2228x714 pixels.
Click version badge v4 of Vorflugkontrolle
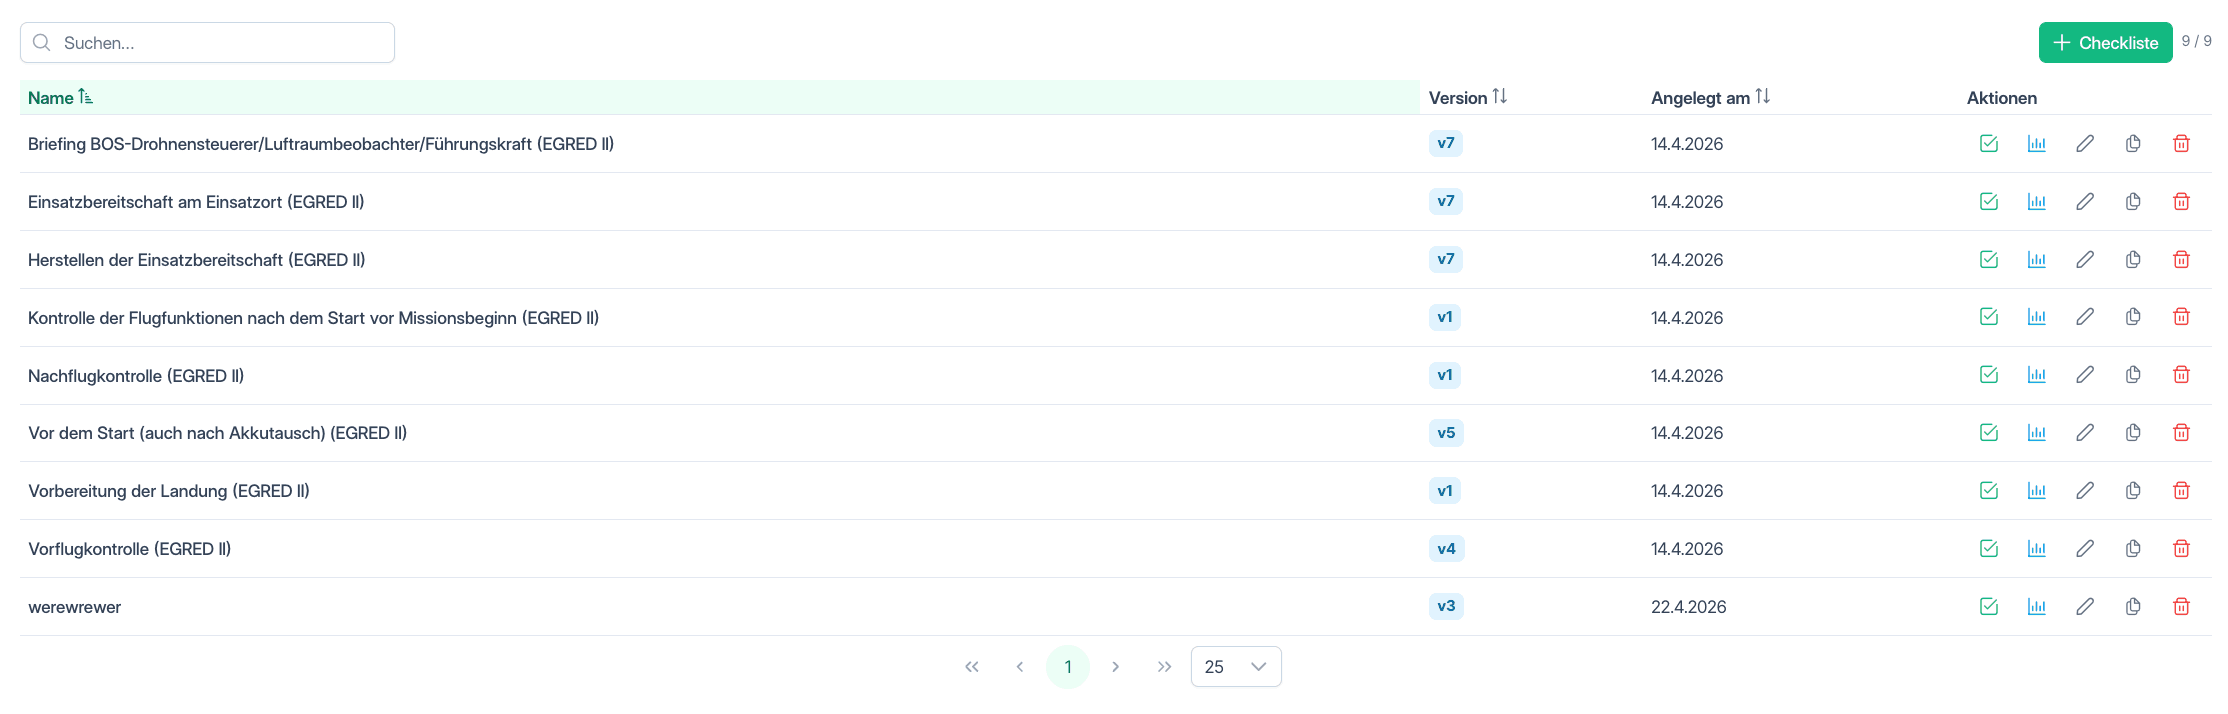[x=1446, y=548]
